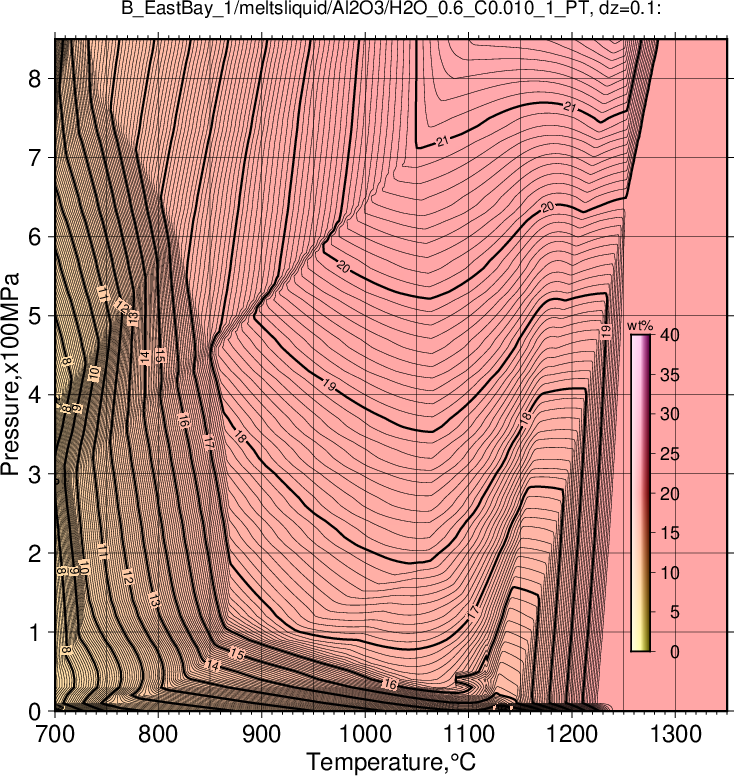The height and width of the screenshot is (776, 734).
Task: Pick the colorbar tick label 35
Action: [670, 375]
